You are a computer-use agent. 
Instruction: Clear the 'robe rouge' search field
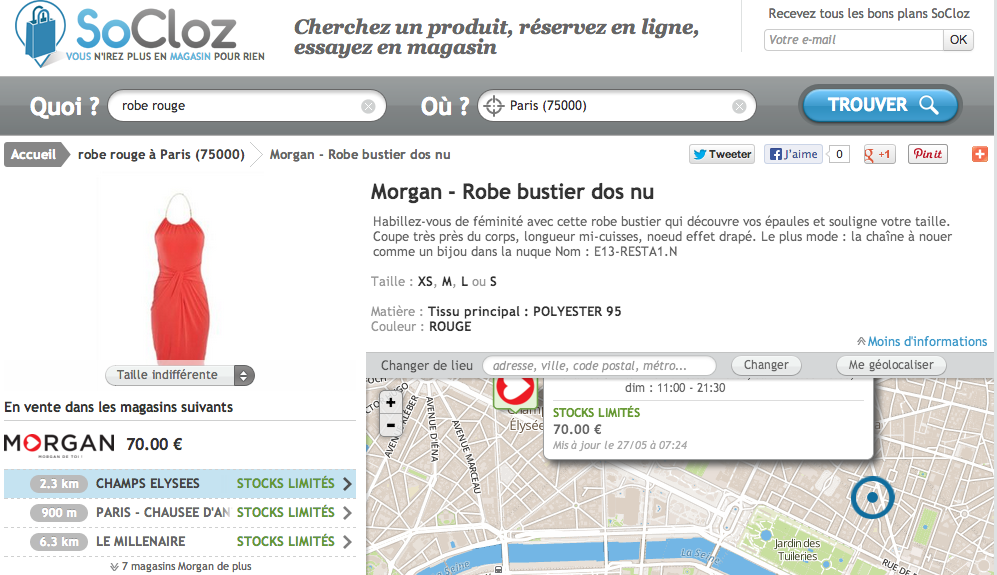click(368, 106)
